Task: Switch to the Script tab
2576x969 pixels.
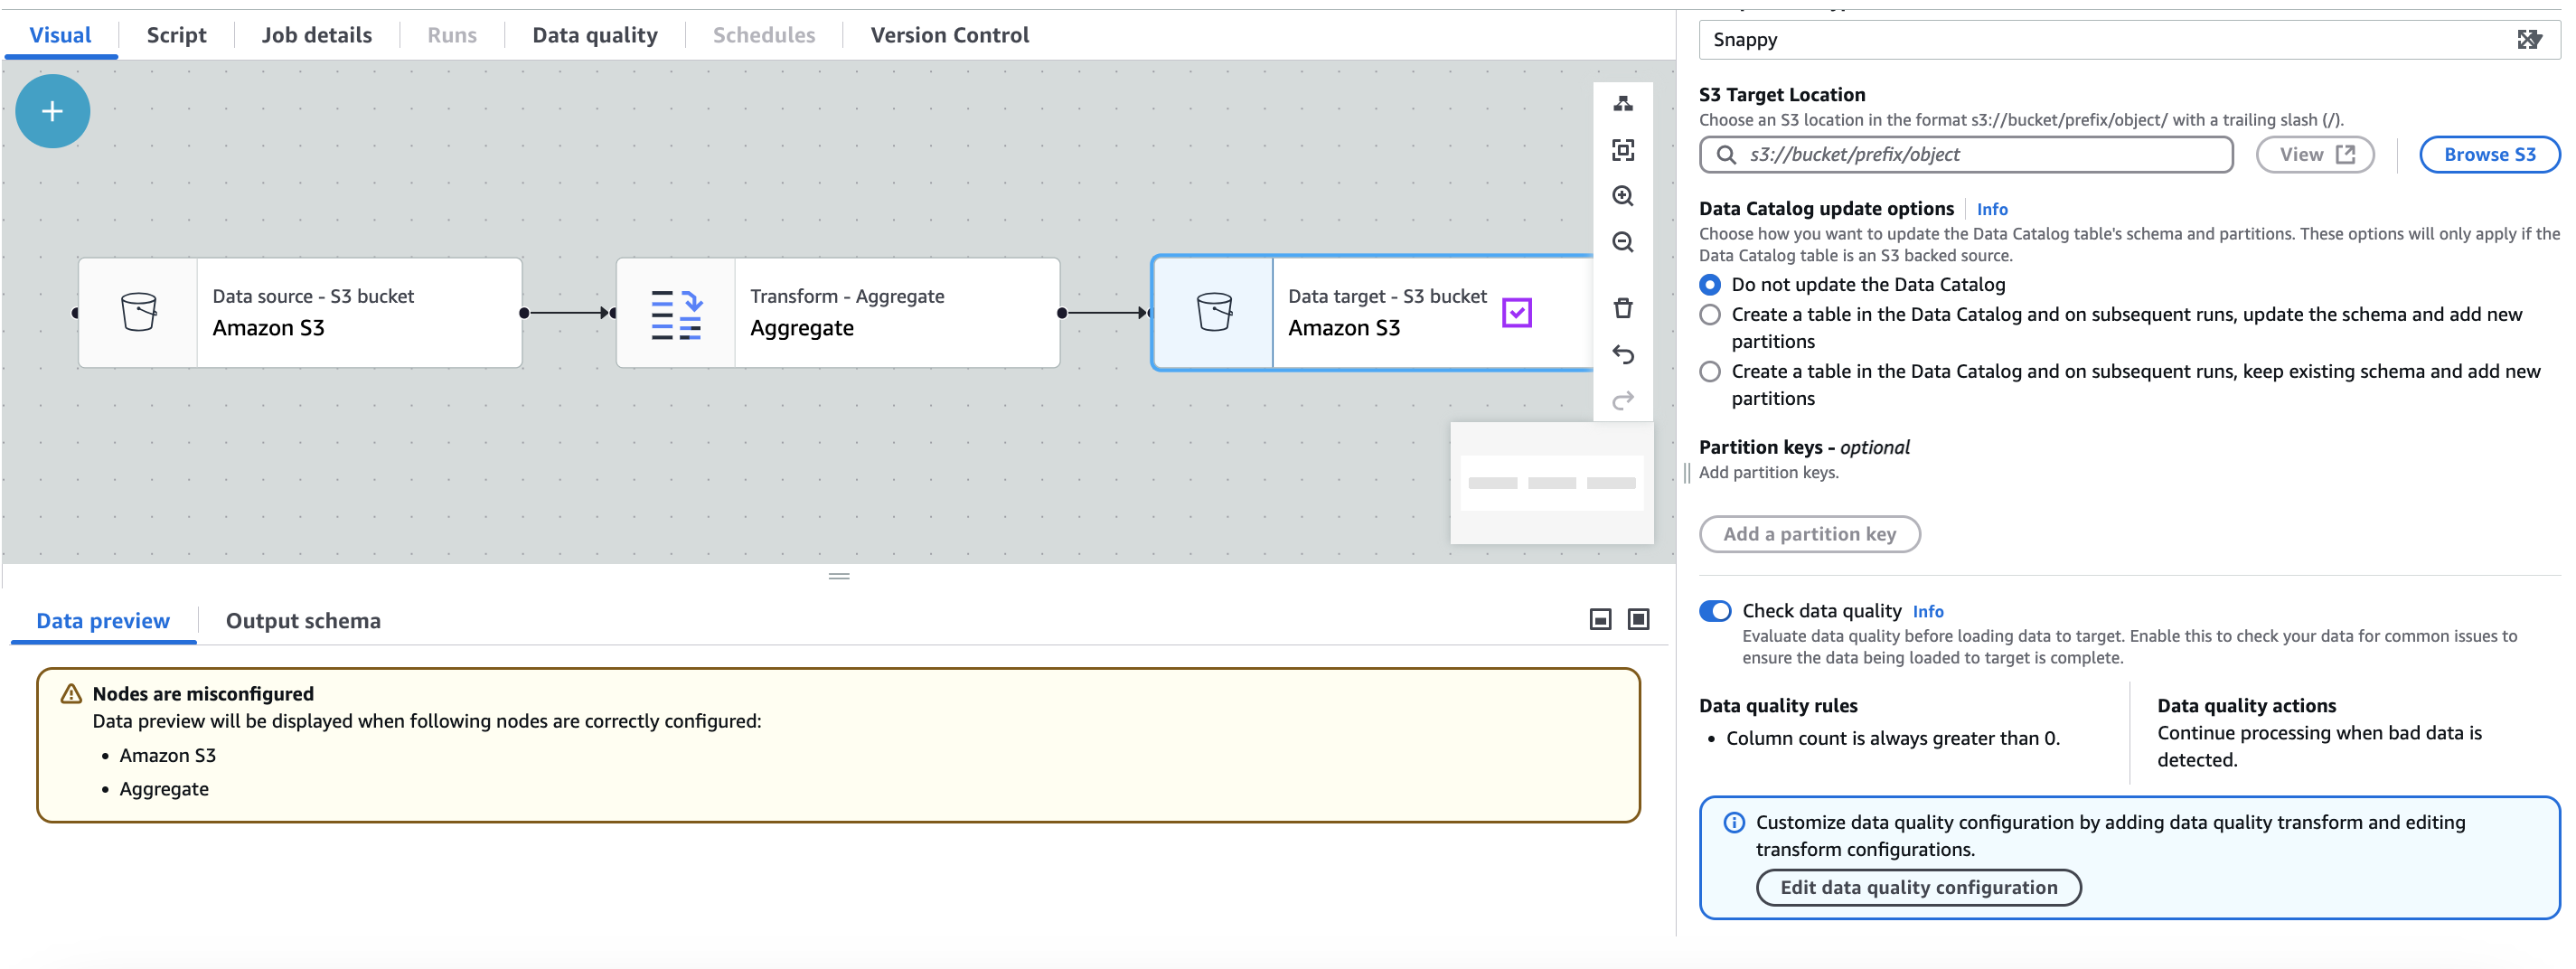Action: point(176,35)
